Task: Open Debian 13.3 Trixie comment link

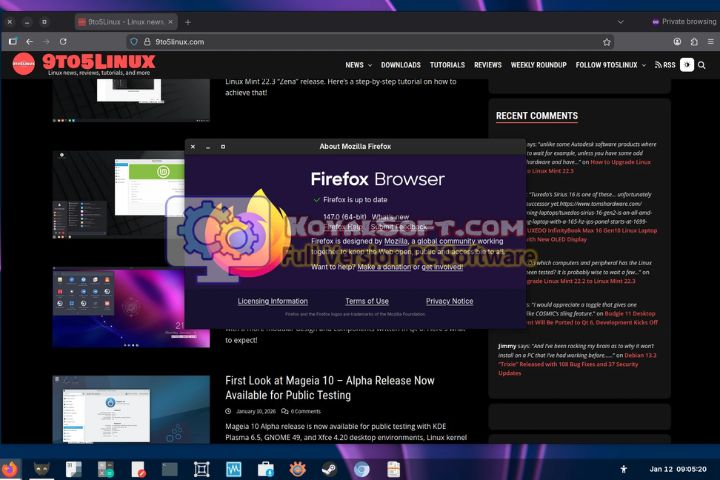Action: click(x=577, y=364)
